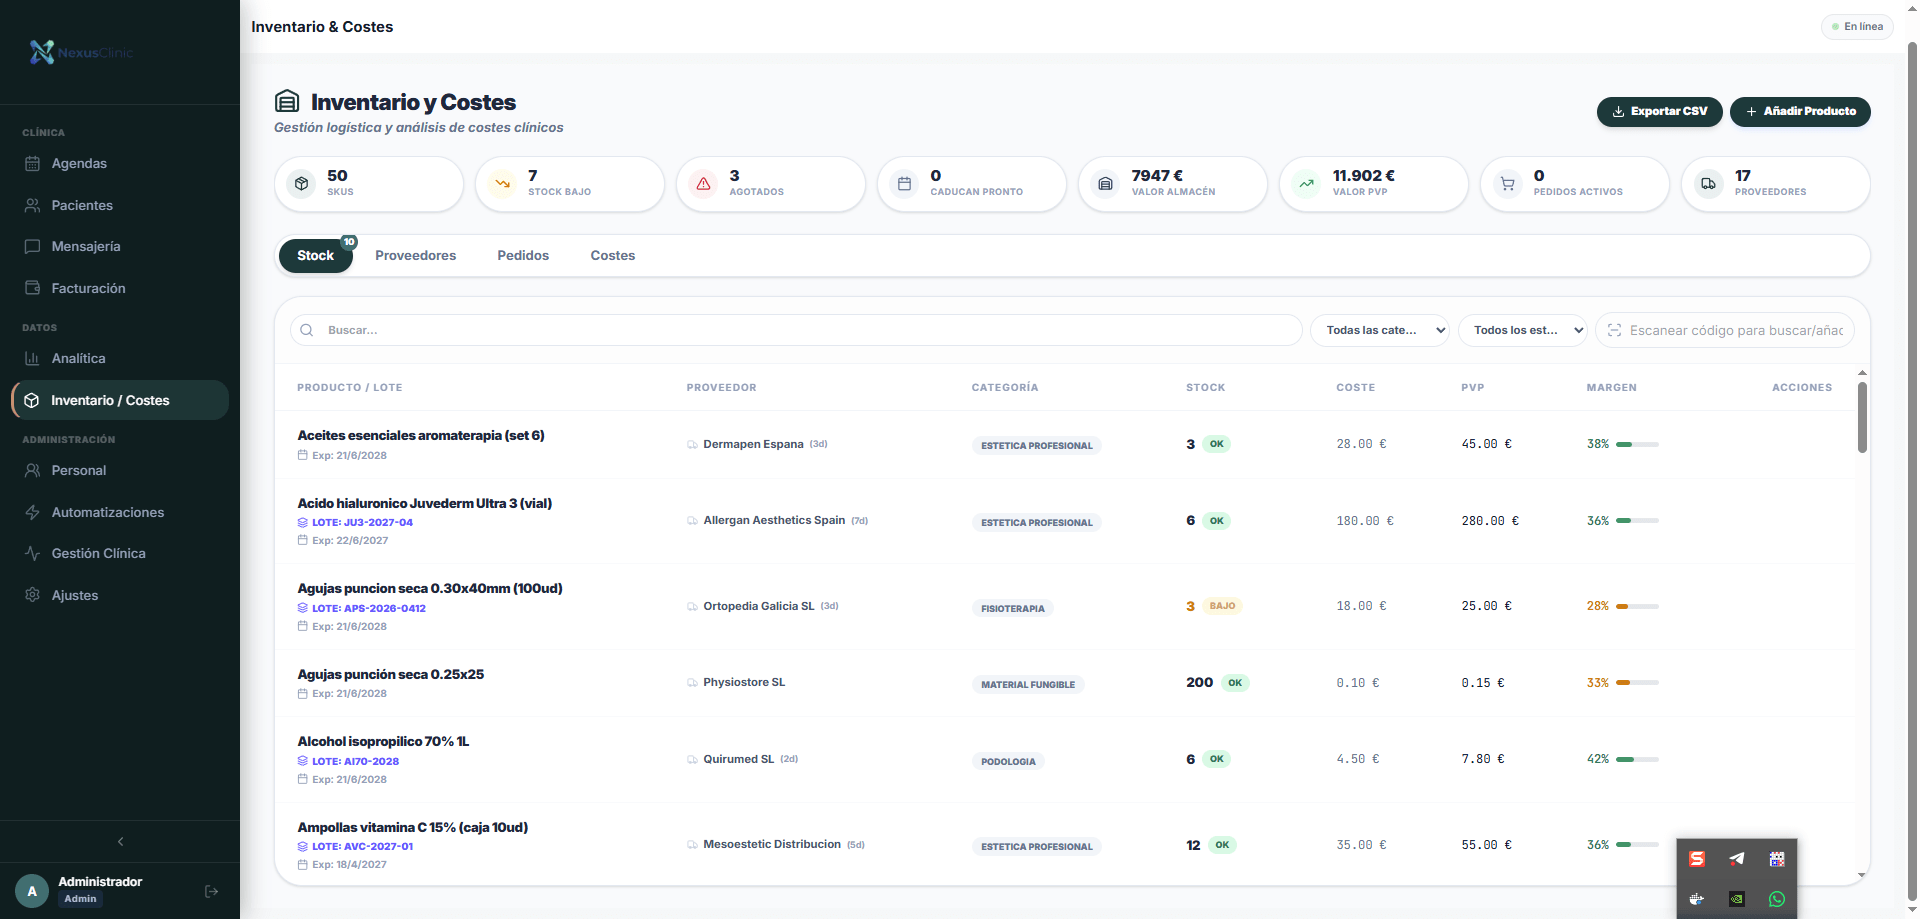Click the logout icon beside Administrador
The width and height of the screenshot is (1920, 919).
(x=211, y=891)
